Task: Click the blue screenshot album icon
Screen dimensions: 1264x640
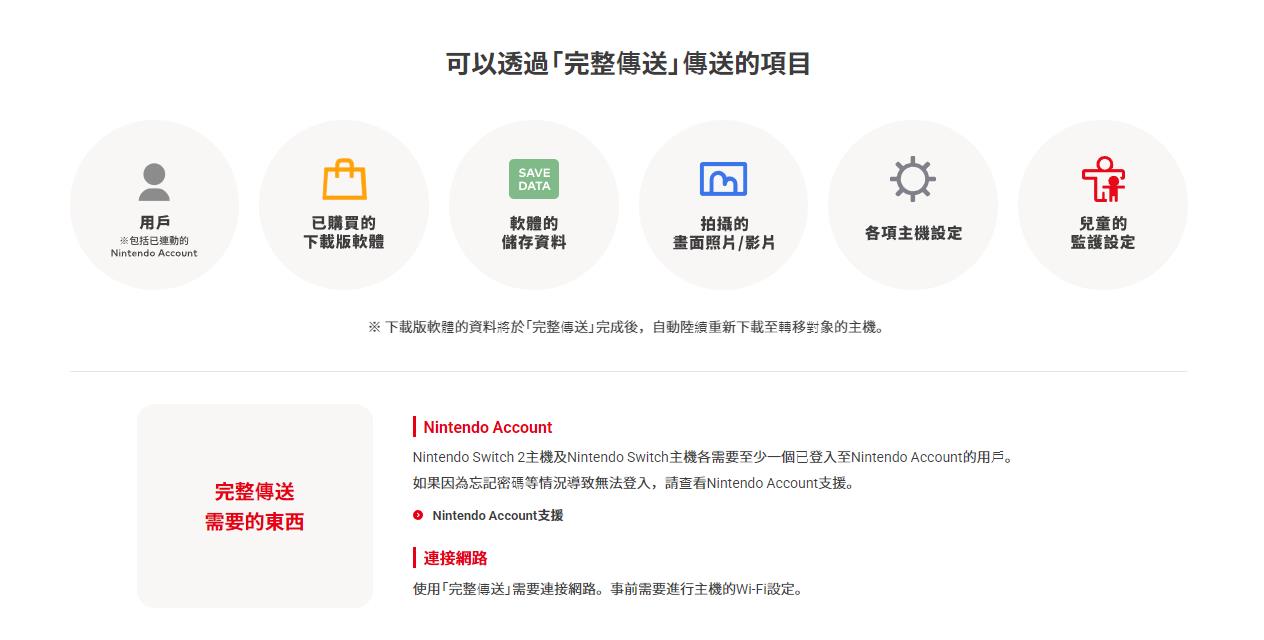Action: [723, 179]
